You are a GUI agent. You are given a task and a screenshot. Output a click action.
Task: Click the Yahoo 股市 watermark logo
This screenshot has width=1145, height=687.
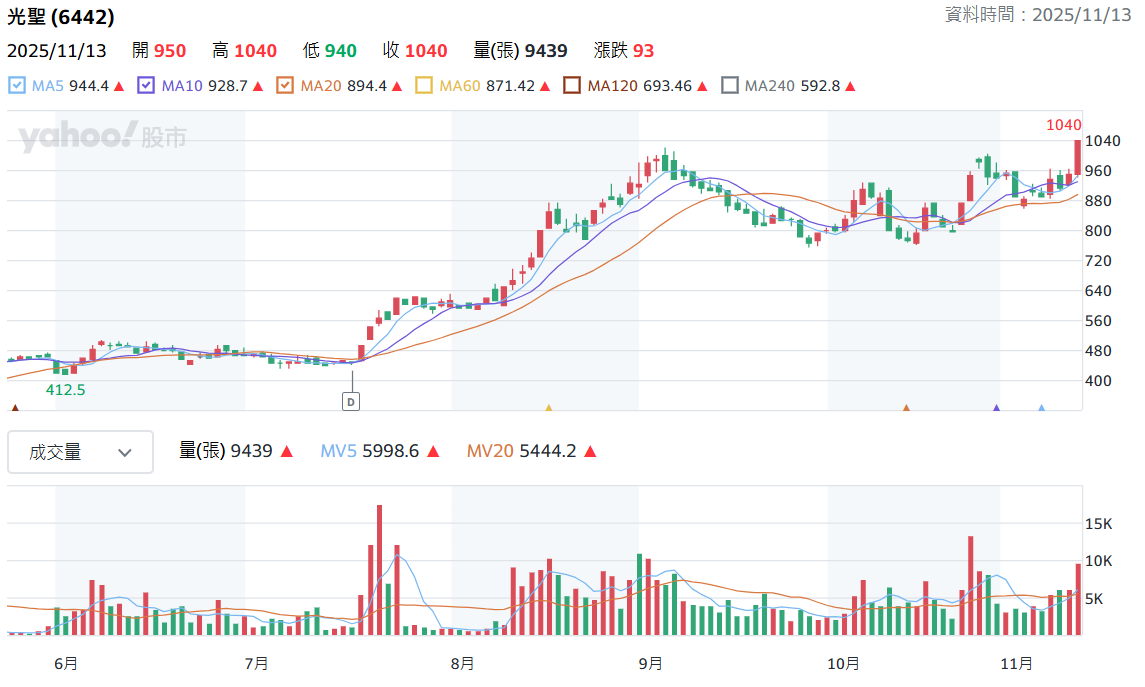[102, 138]
